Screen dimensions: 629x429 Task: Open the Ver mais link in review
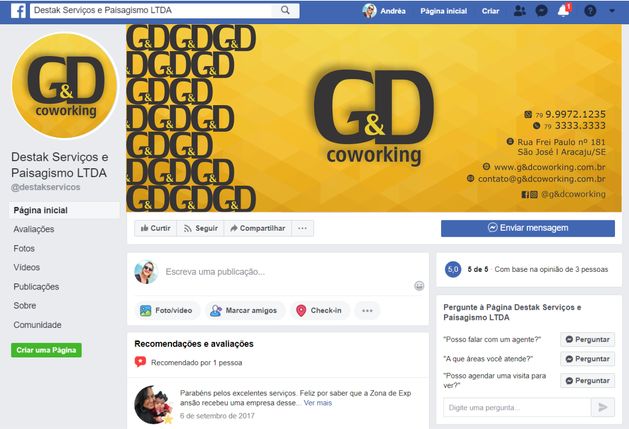[318, 403]
